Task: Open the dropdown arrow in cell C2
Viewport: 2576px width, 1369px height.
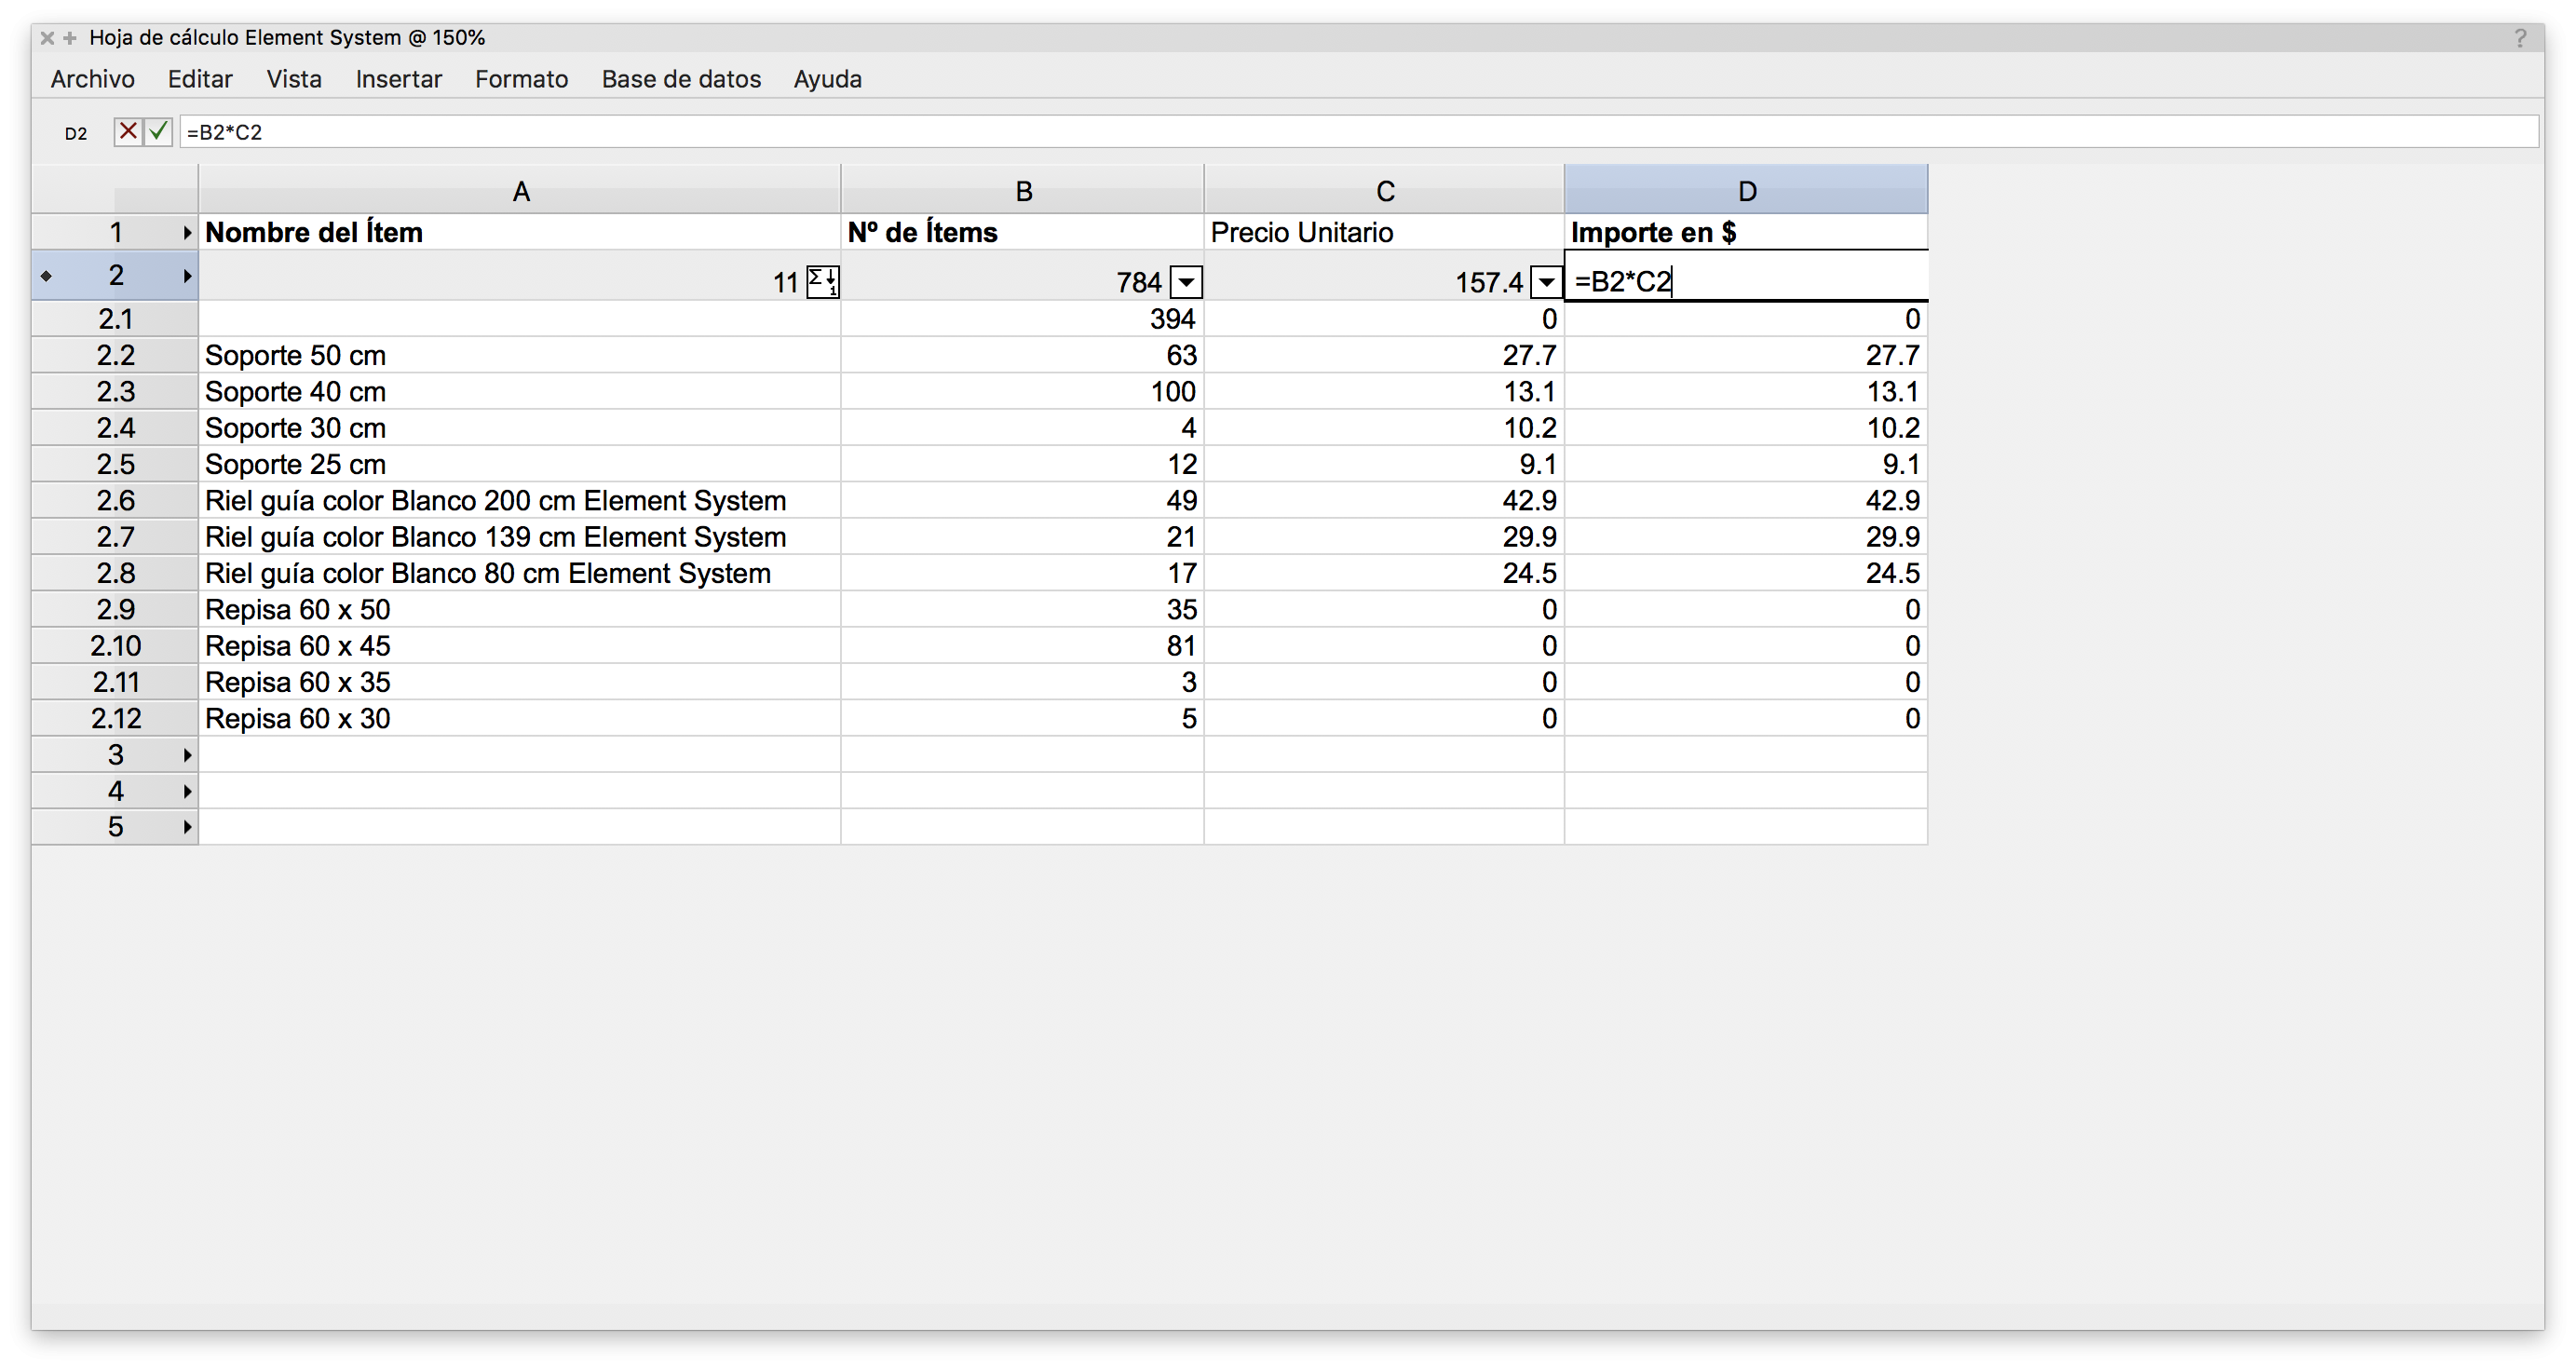Action: click(x=1546, y=283)
